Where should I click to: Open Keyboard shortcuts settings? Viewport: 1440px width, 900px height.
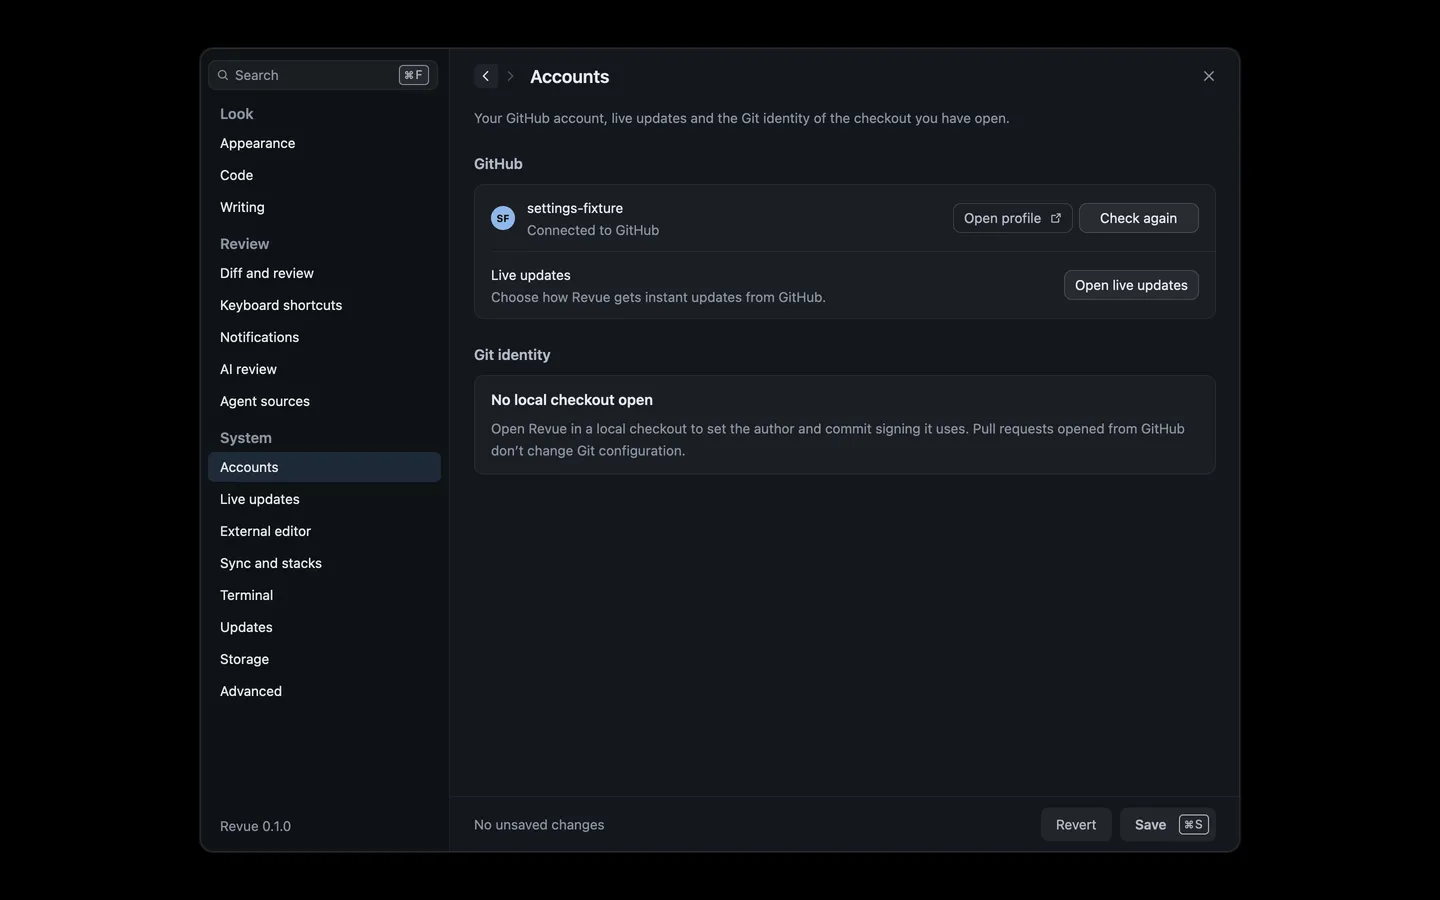click(x=324, y=305)
